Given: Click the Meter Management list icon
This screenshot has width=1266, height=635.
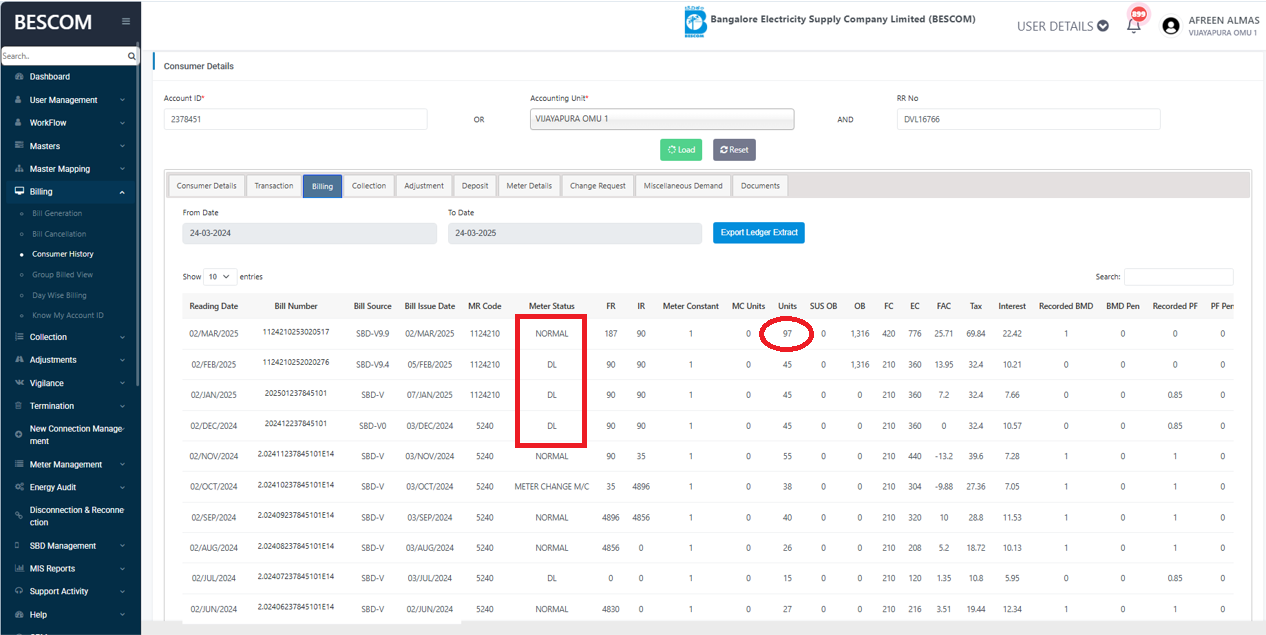Looking at the screenshot, I should (20, 465).
